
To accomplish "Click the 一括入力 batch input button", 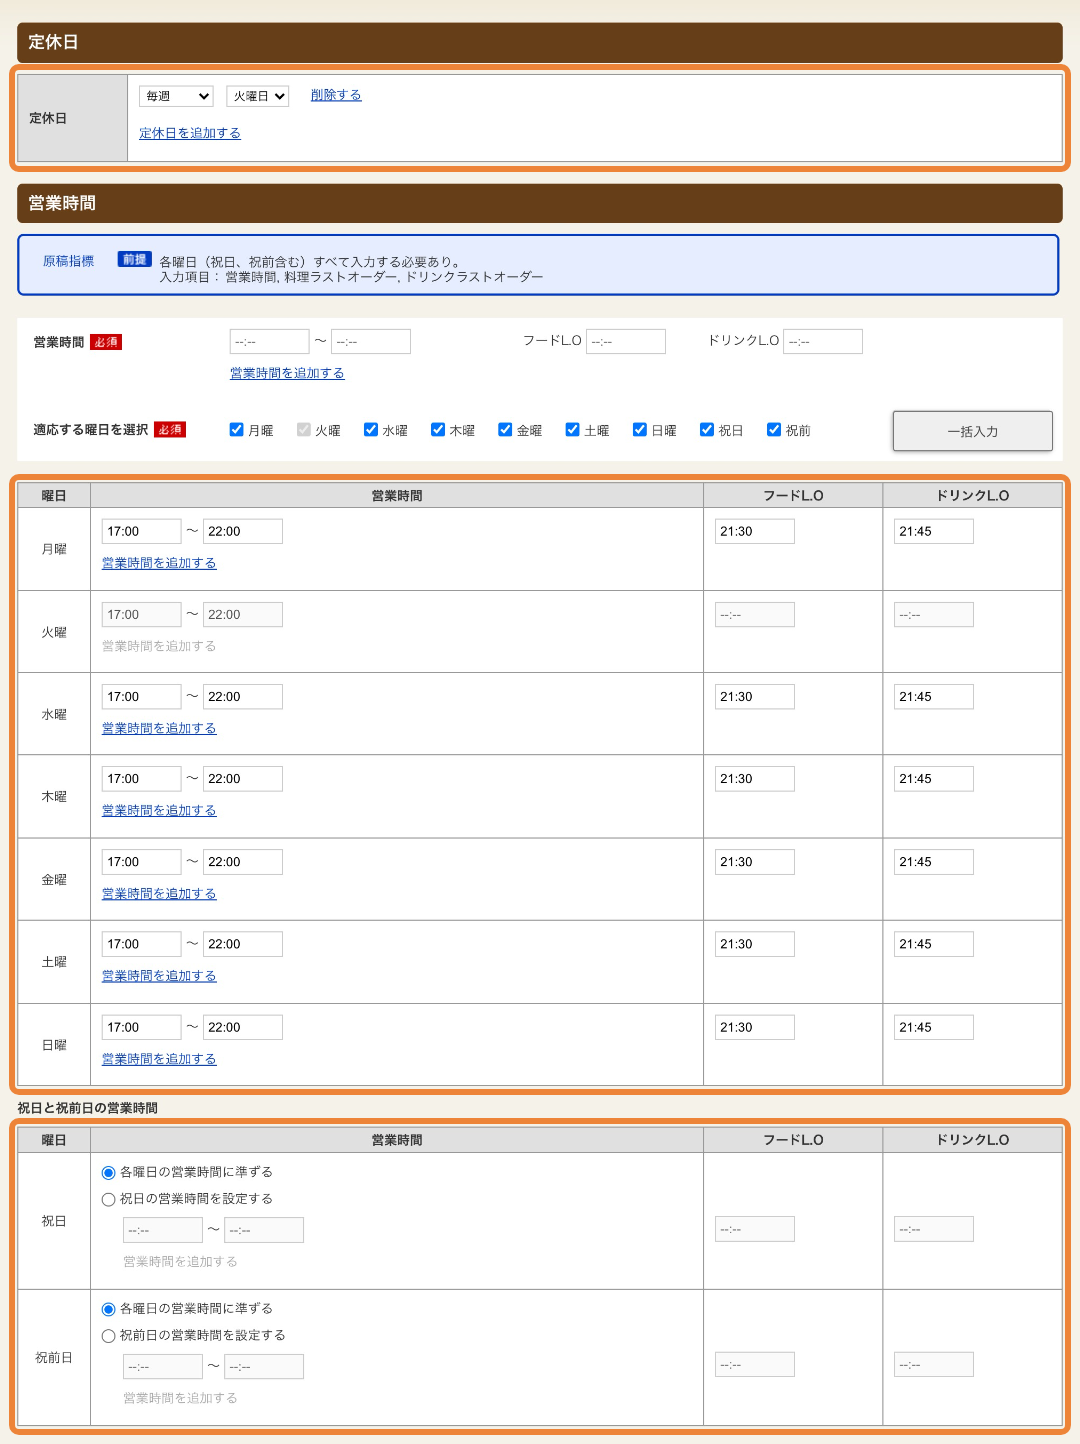I will (x=971, y=430).
